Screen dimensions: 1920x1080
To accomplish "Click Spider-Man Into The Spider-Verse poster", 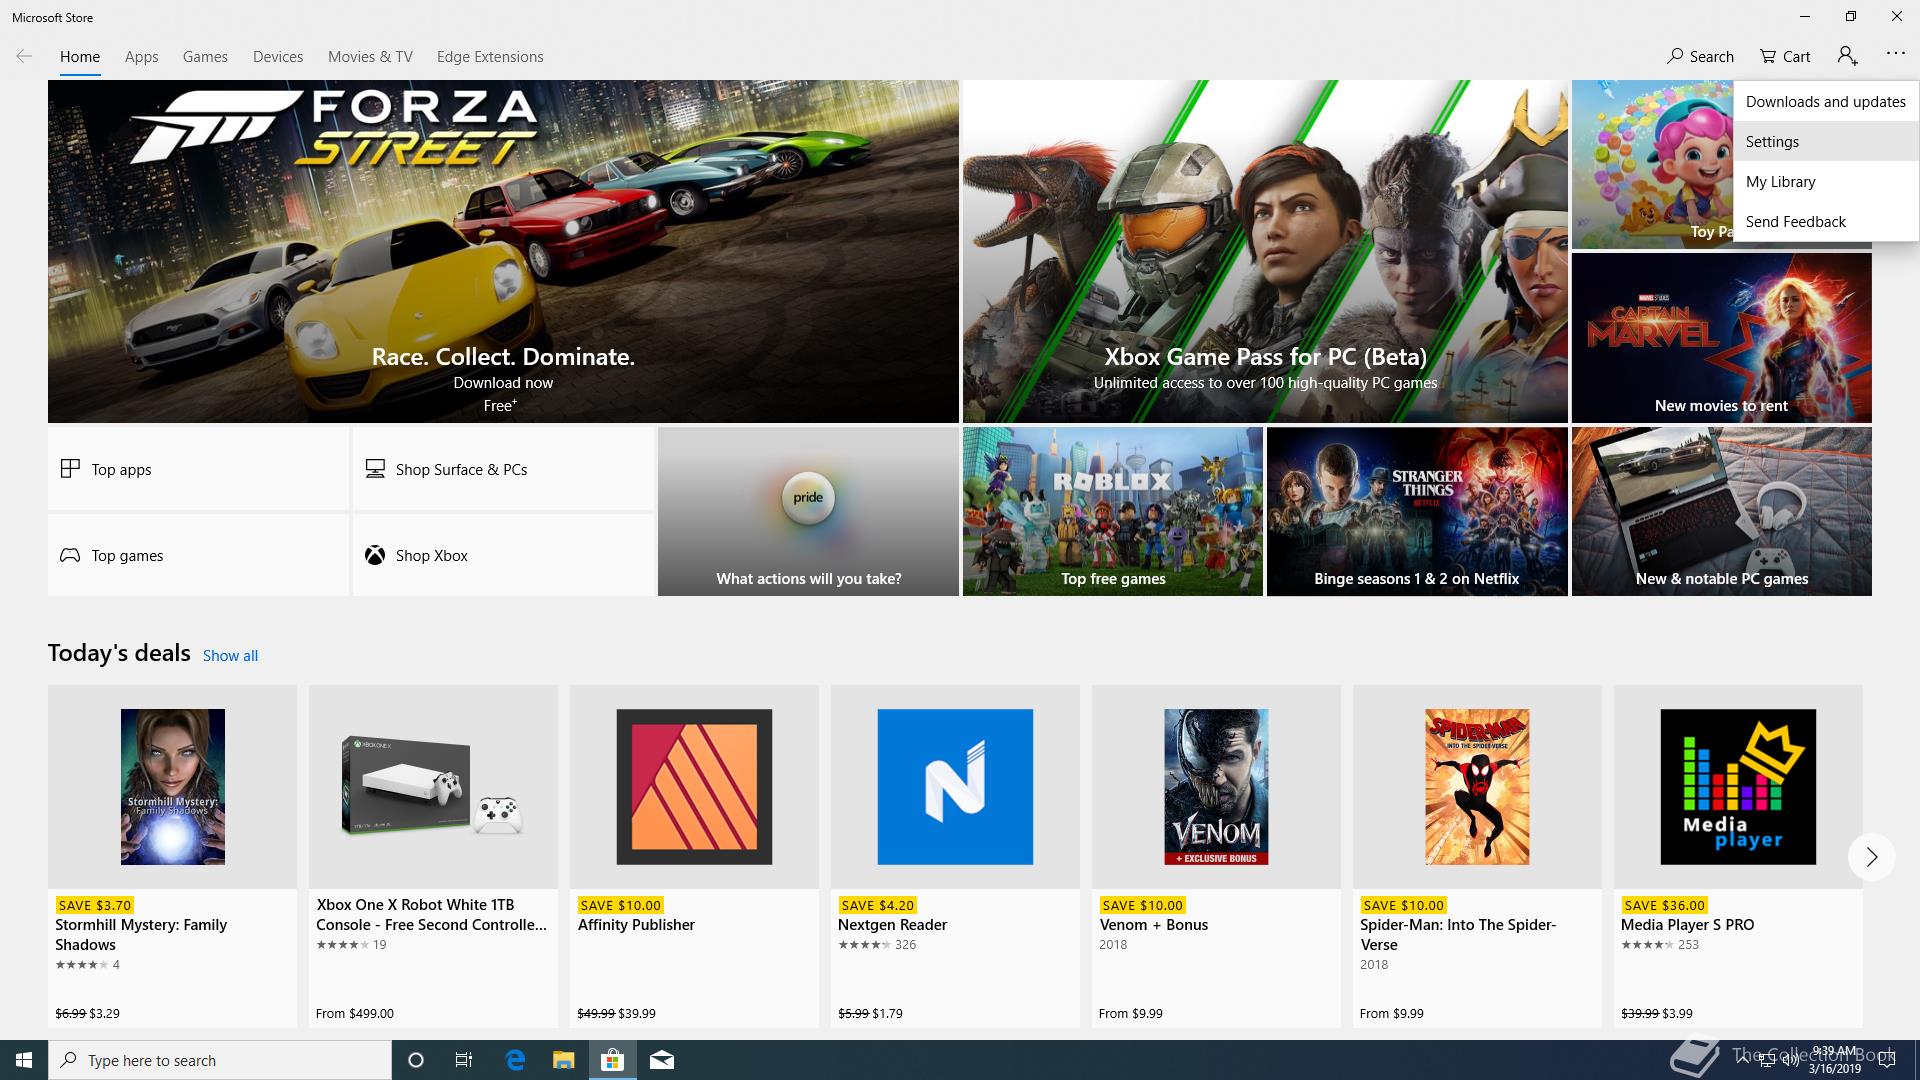I will tap(1477, 787).
